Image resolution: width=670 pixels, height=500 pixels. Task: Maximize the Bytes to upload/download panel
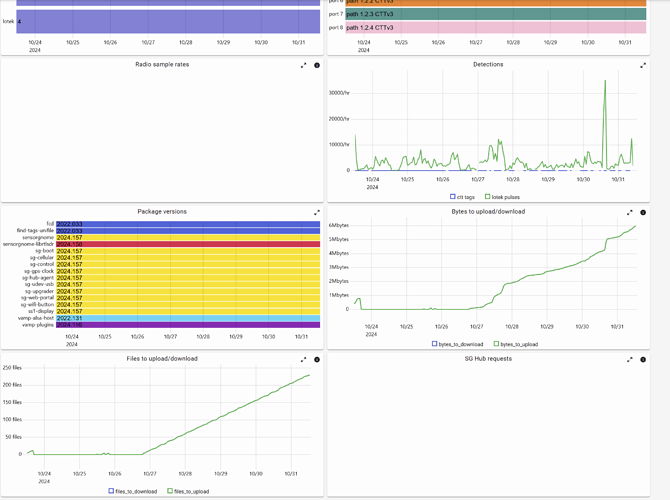(631, 212)
